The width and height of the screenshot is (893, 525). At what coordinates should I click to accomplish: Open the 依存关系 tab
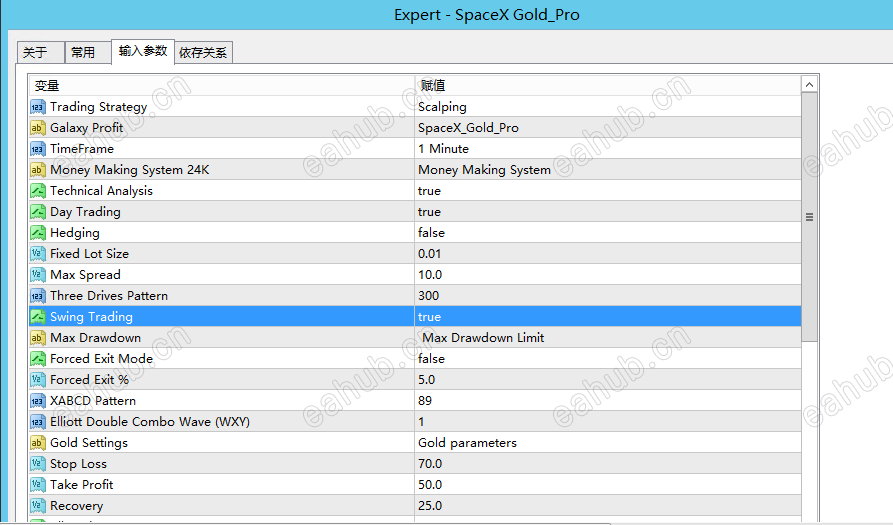(203, 52)
